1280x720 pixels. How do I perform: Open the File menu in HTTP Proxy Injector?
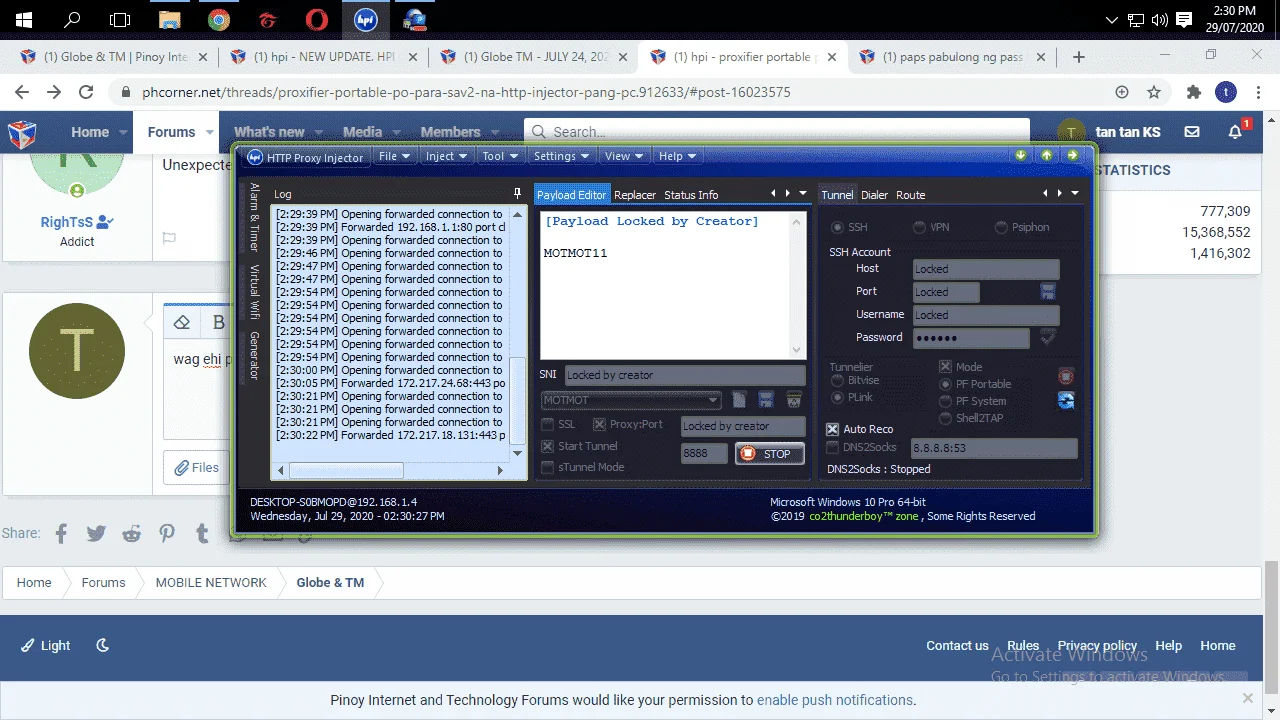(x=393, y=156)
